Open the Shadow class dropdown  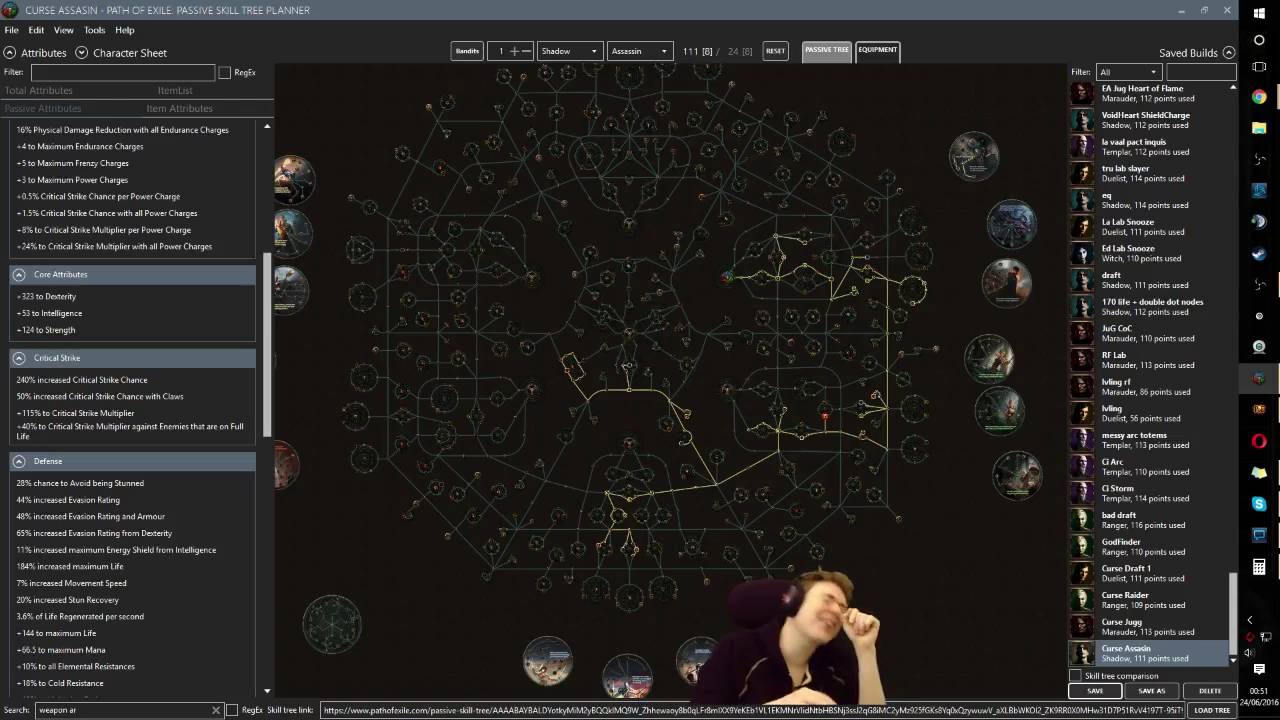(569, 51)
